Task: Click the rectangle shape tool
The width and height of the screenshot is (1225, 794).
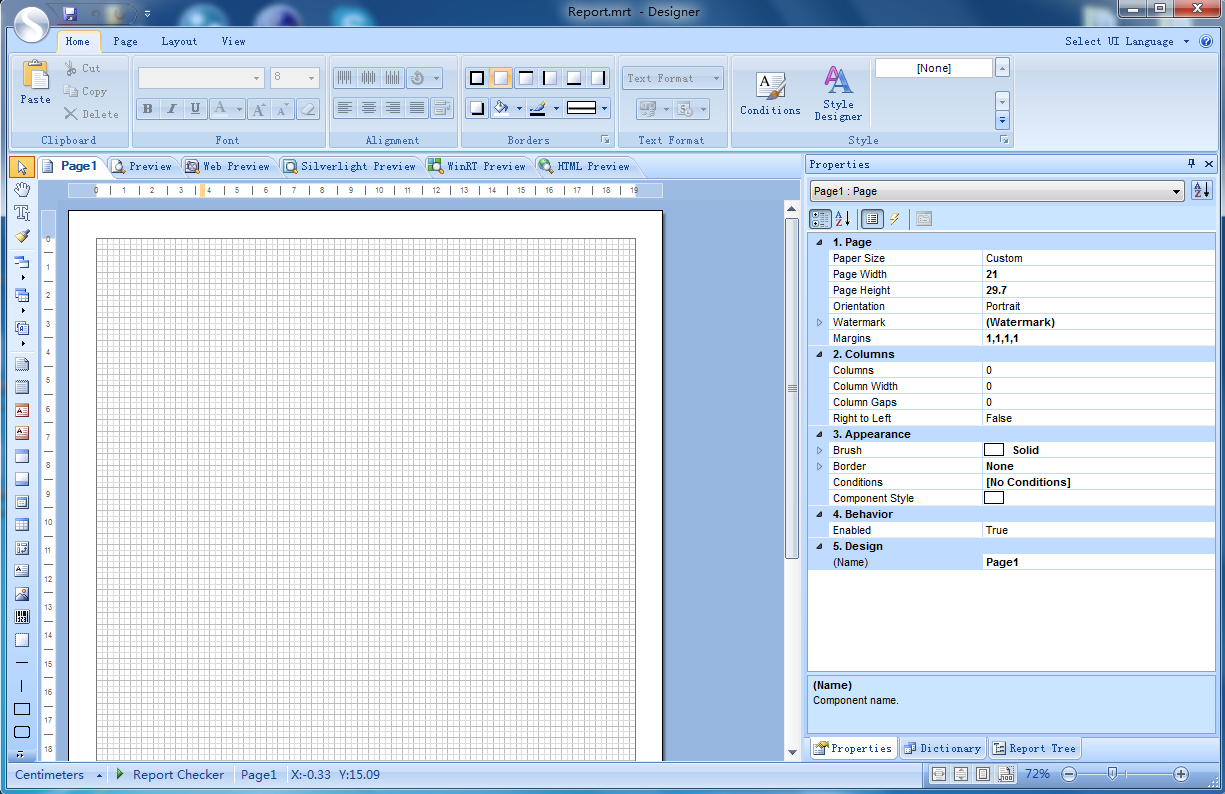Action: (x=22, y=709)
